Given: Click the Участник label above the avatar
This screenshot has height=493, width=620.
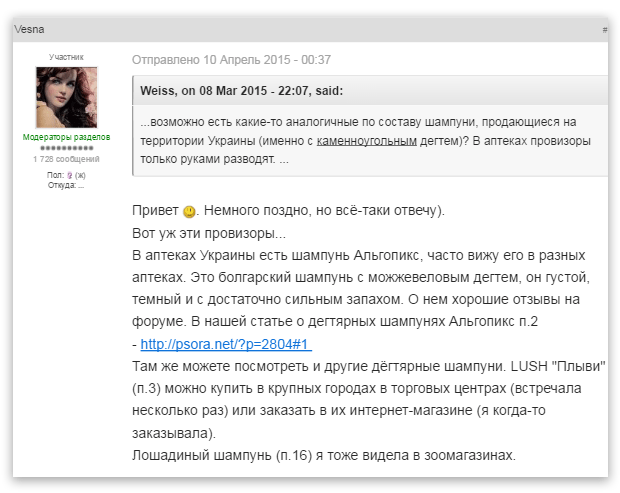Looking at the screenshot, I should (x=66, y=58).
